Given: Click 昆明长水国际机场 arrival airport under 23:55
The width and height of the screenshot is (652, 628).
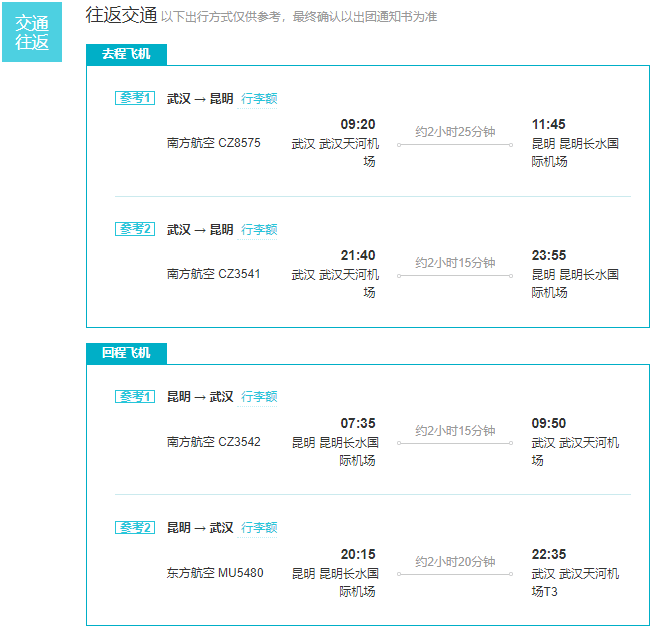Looking at the screenshot, I should (x=575, y=284).
